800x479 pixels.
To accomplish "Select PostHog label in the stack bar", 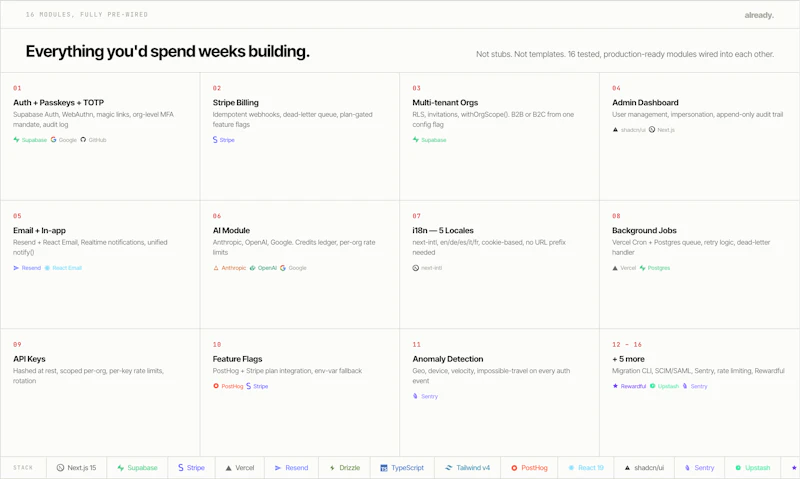I will pyautogui.click(x=534, y=468).
